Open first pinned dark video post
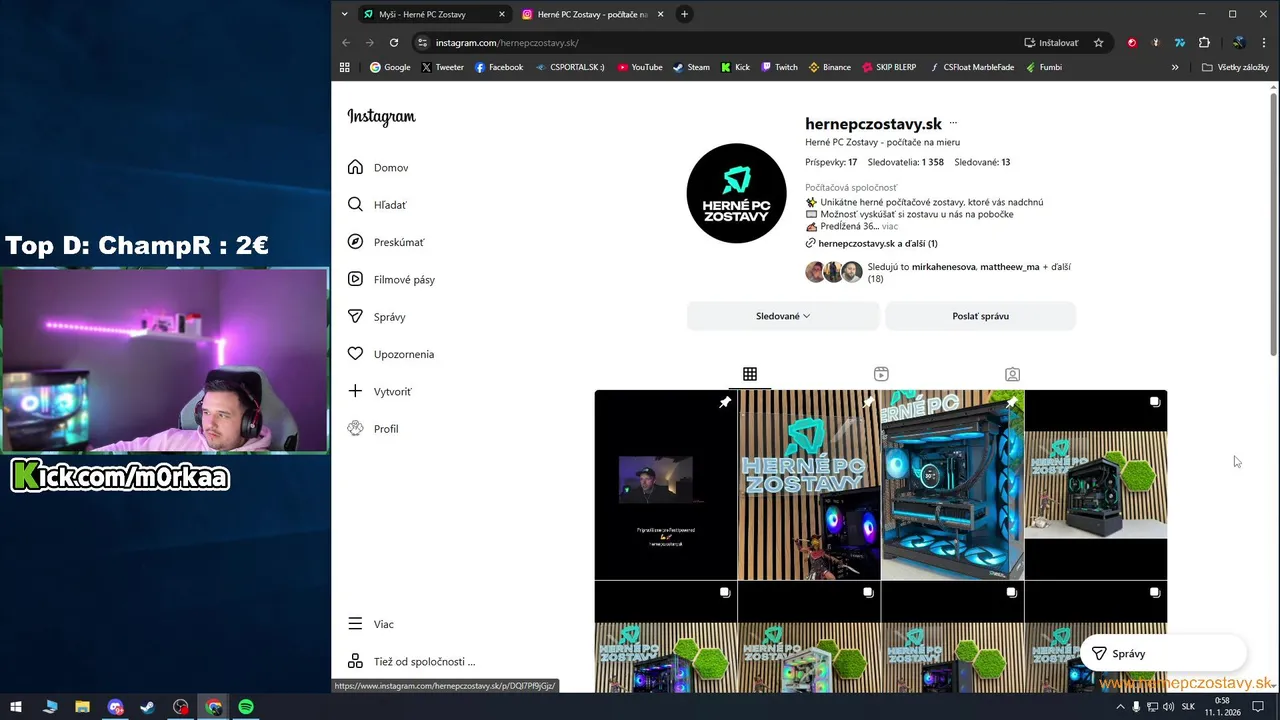The height and width of the screenshot is (720, 1280). point(666,485)
